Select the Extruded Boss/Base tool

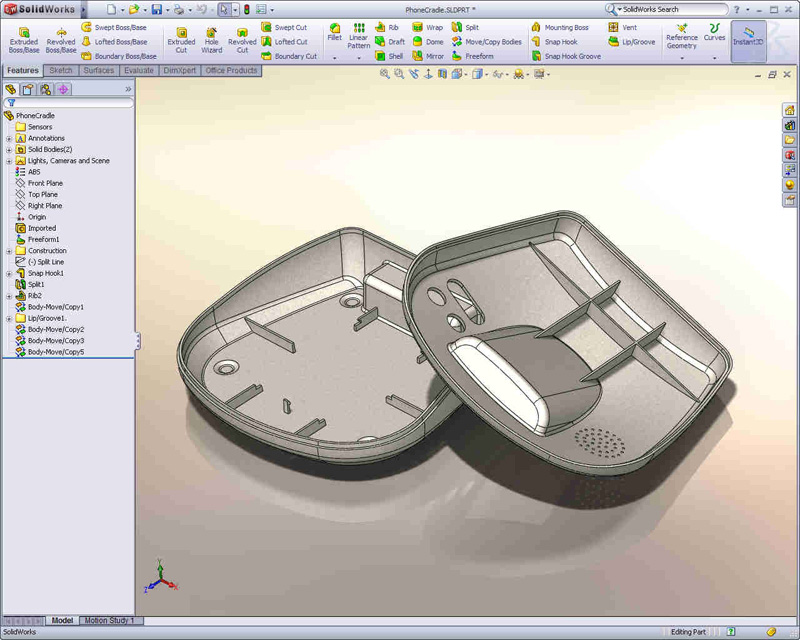[x=24, y=40]
